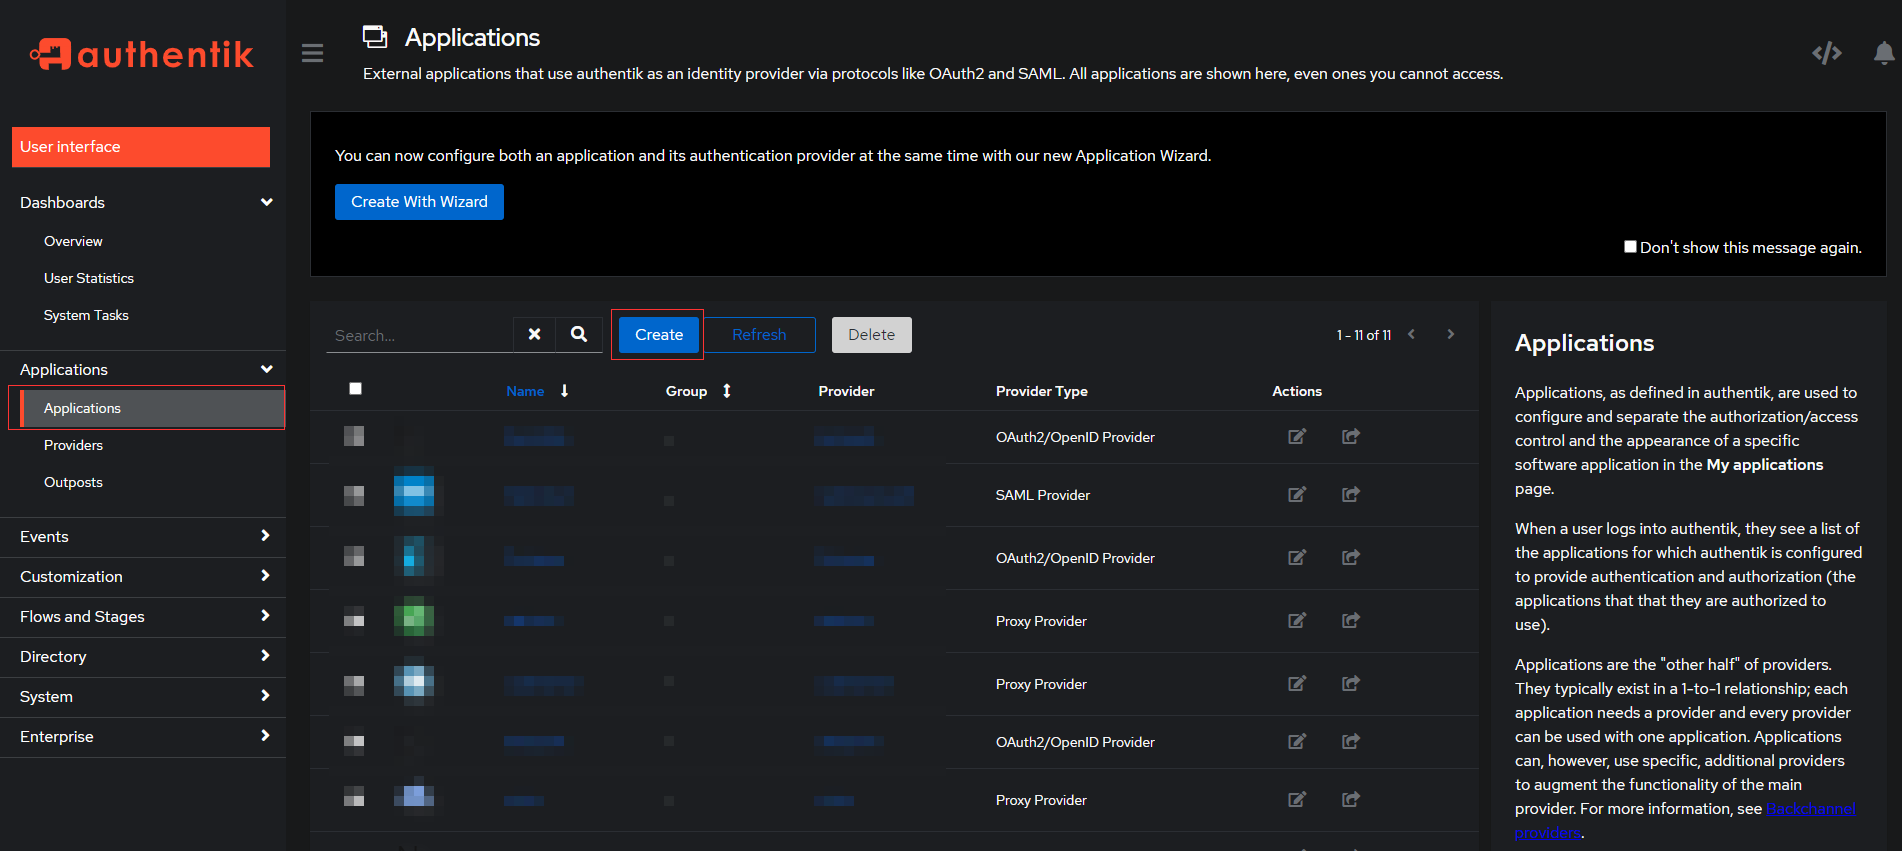Open the notifications bell
Screen dimensions: 1902x851
[1884, 53]
